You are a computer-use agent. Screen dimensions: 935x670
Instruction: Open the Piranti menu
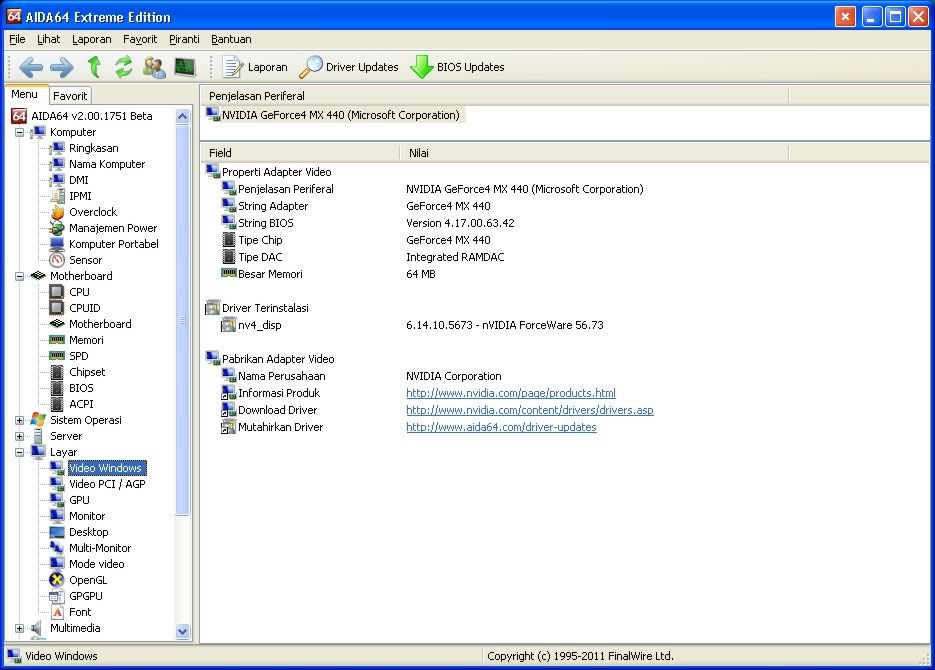pos(184,39)
